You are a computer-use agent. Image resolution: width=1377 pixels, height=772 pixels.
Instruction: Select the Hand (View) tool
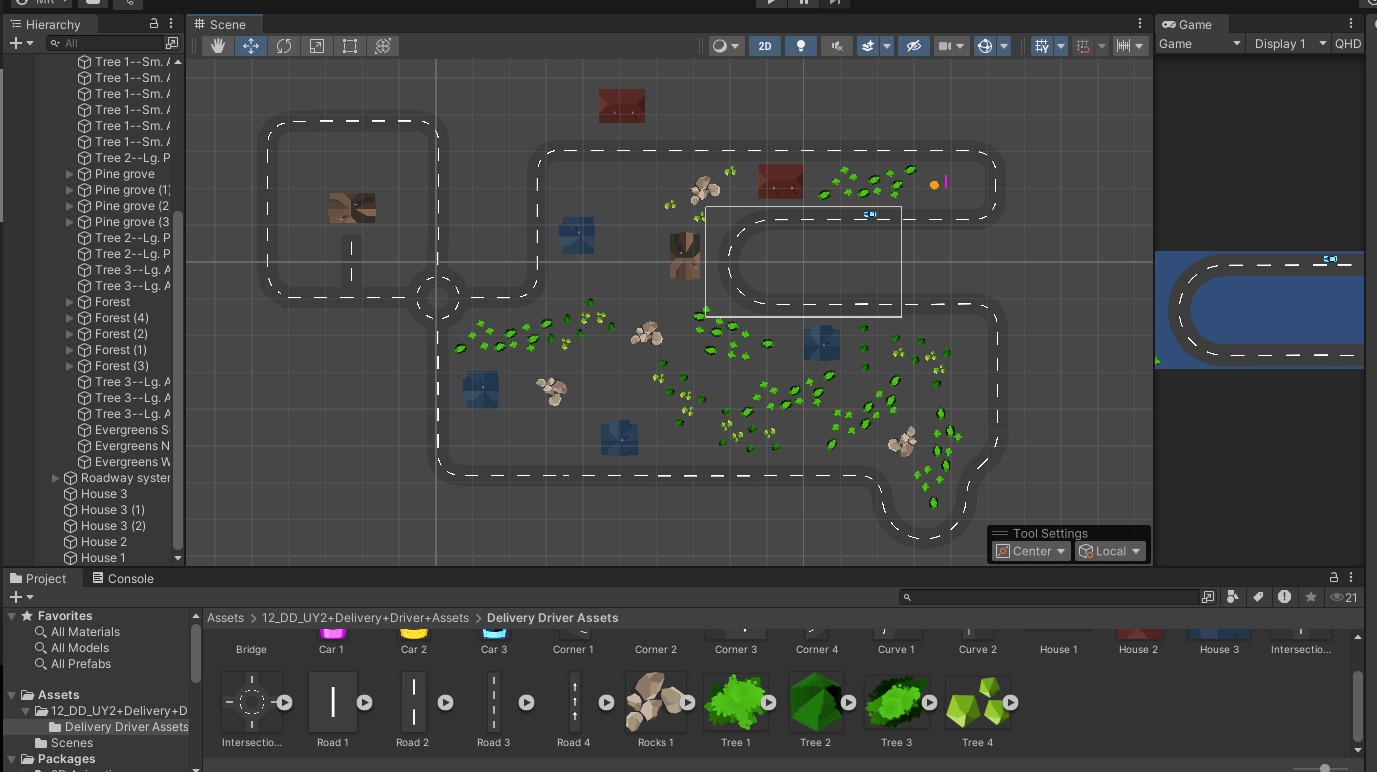(x=218, y=46)
